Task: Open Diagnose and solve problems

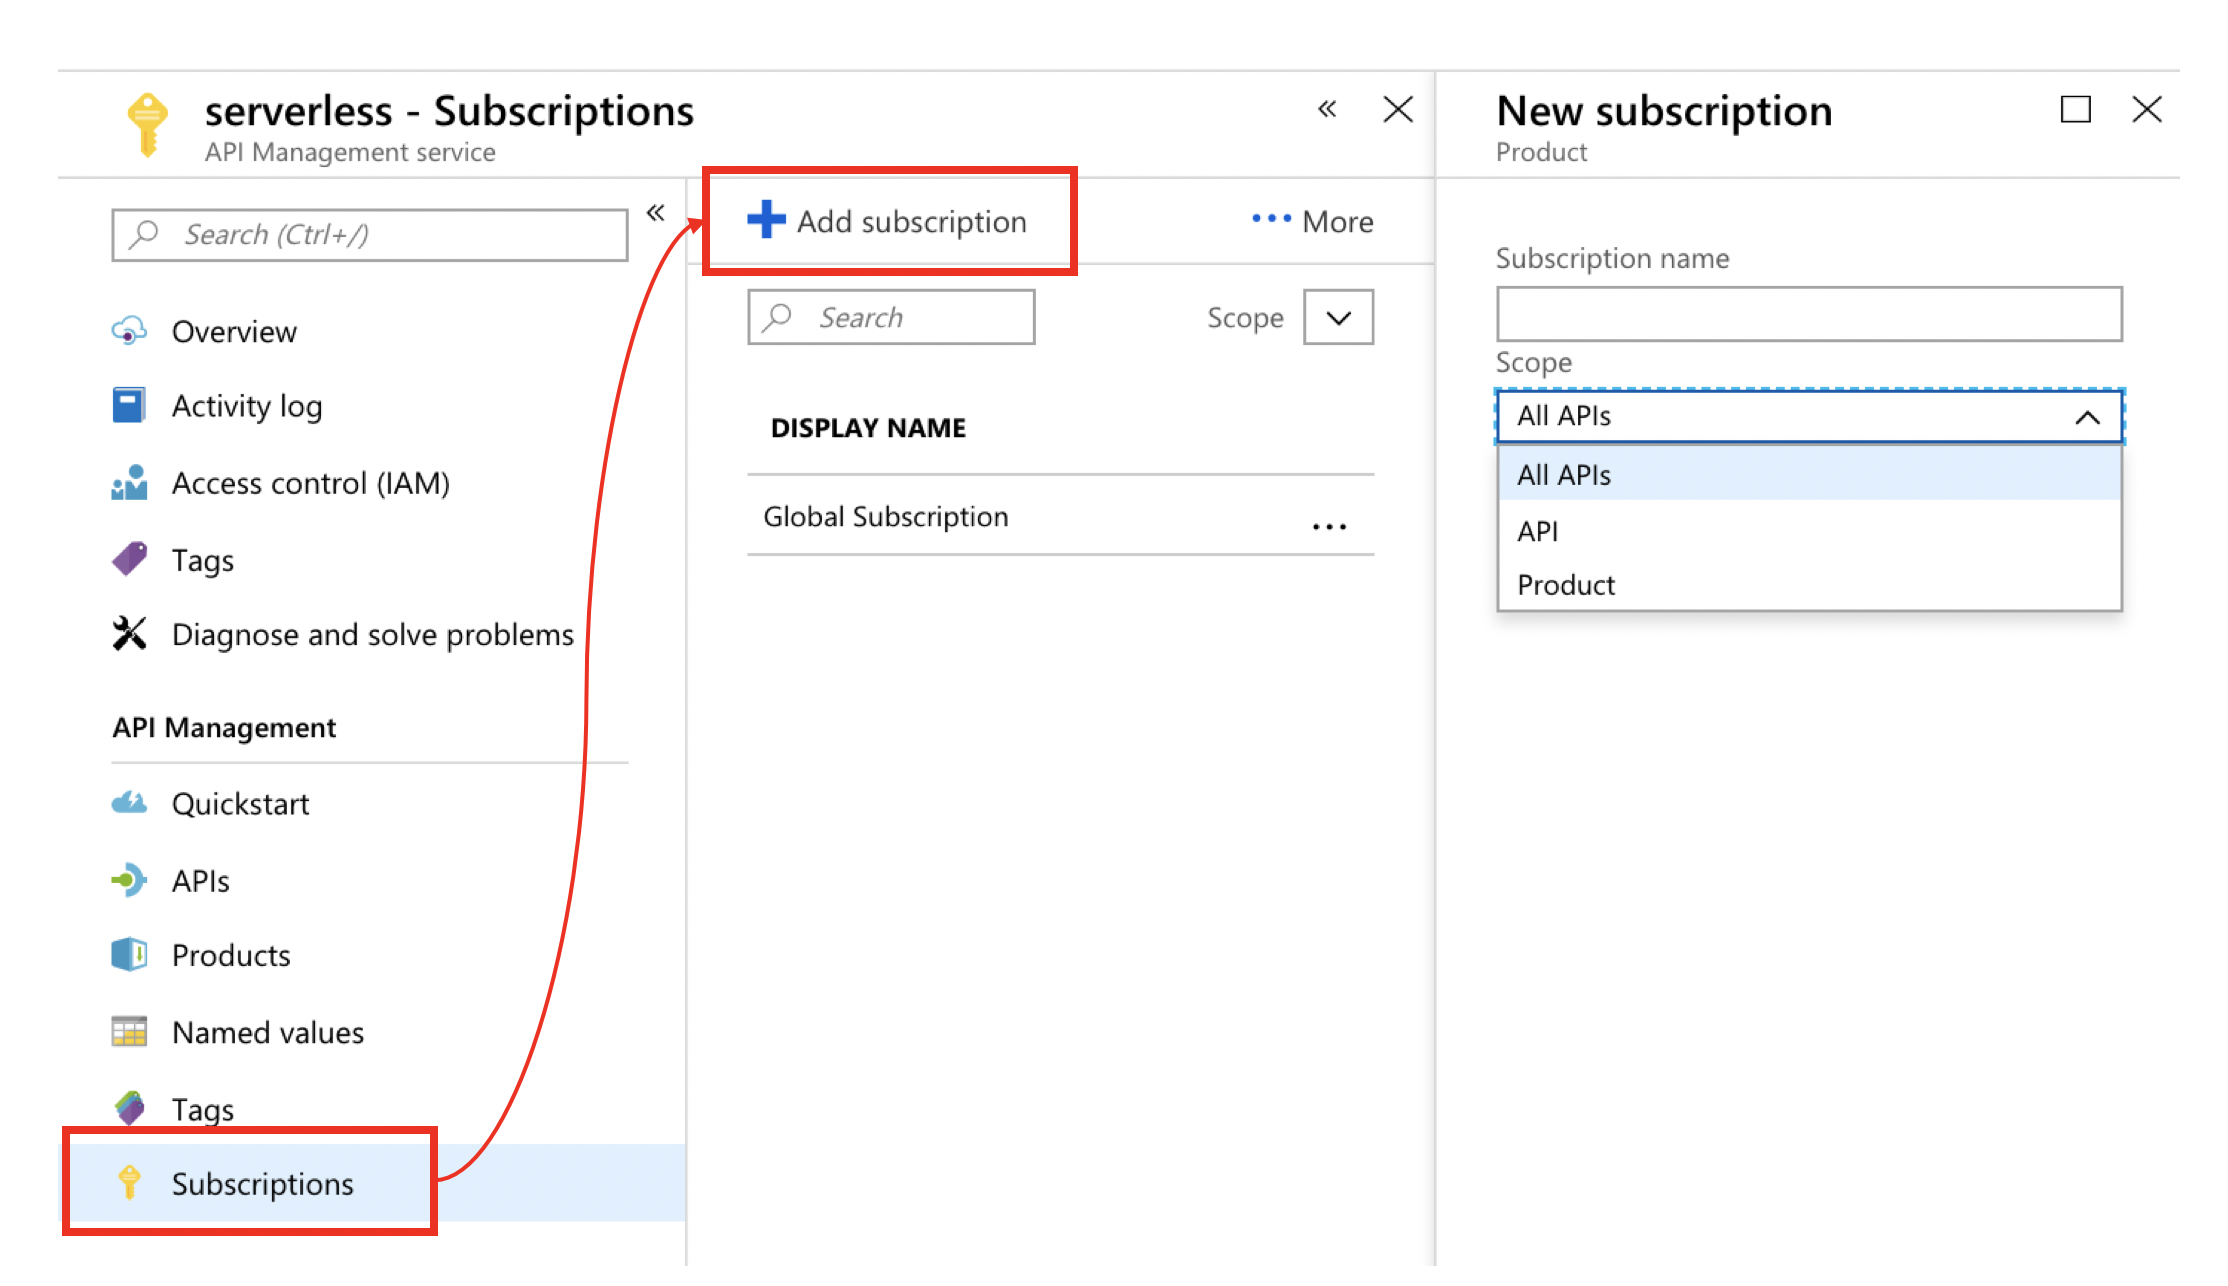Action: [373, 634]
